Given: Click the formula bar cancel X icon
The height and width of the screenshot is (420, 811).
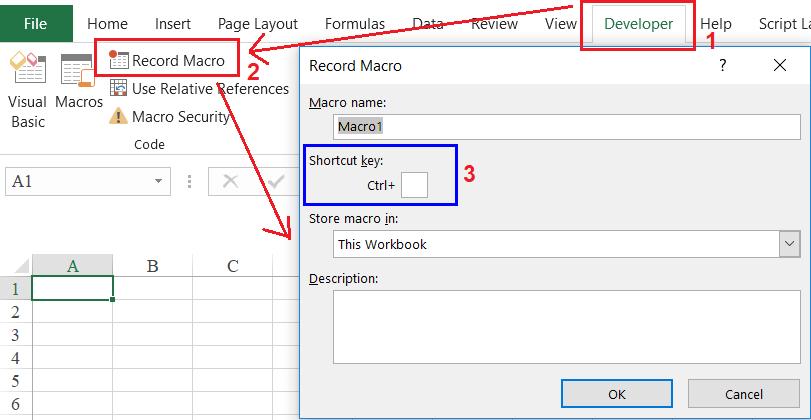Looking at the screenshot, I should coord(230,182).
